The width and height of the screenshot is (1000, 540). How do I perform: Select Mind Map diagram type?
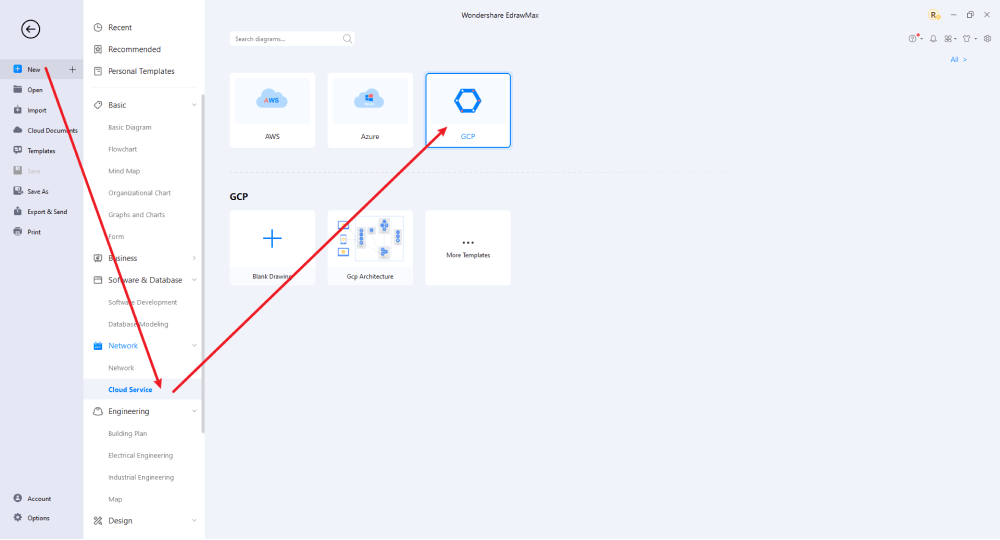tap(124, 171)
